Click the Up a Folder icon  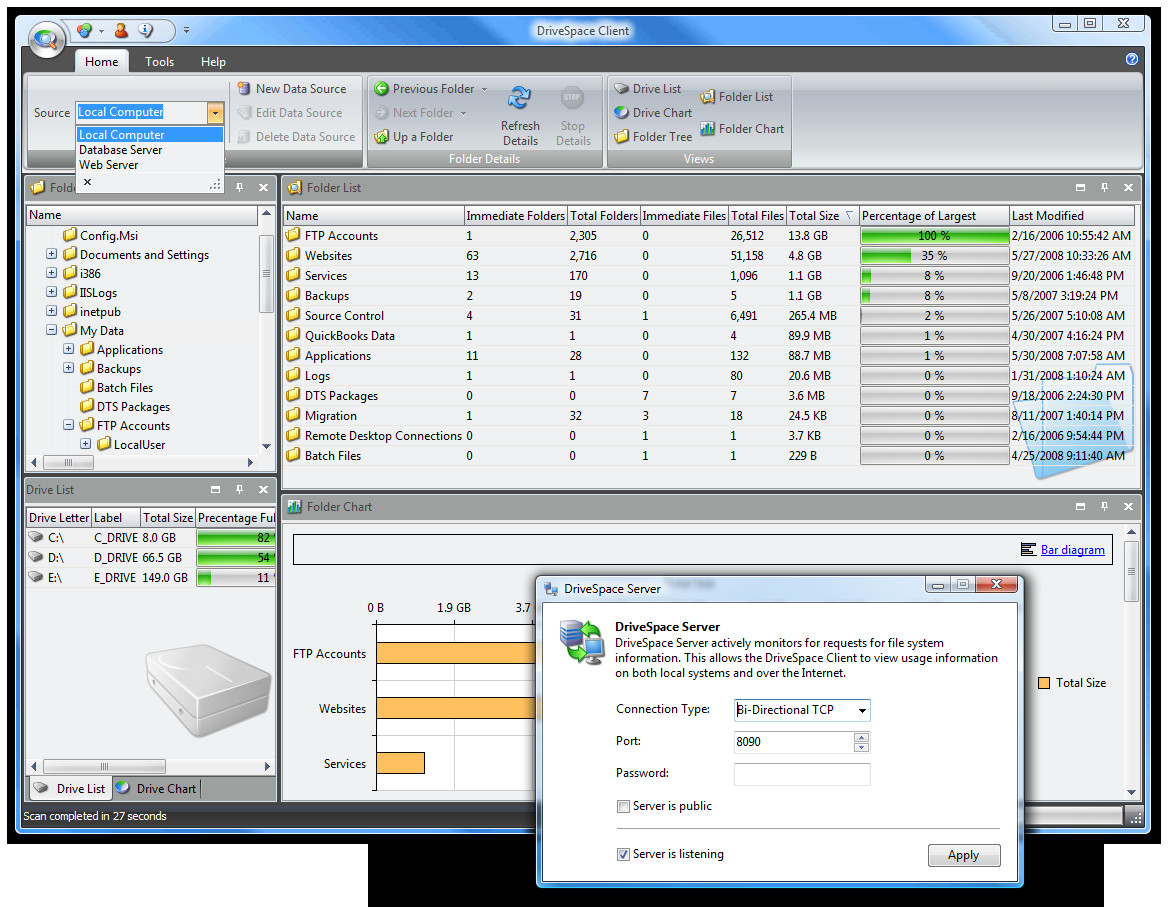(x=381, y=136)
